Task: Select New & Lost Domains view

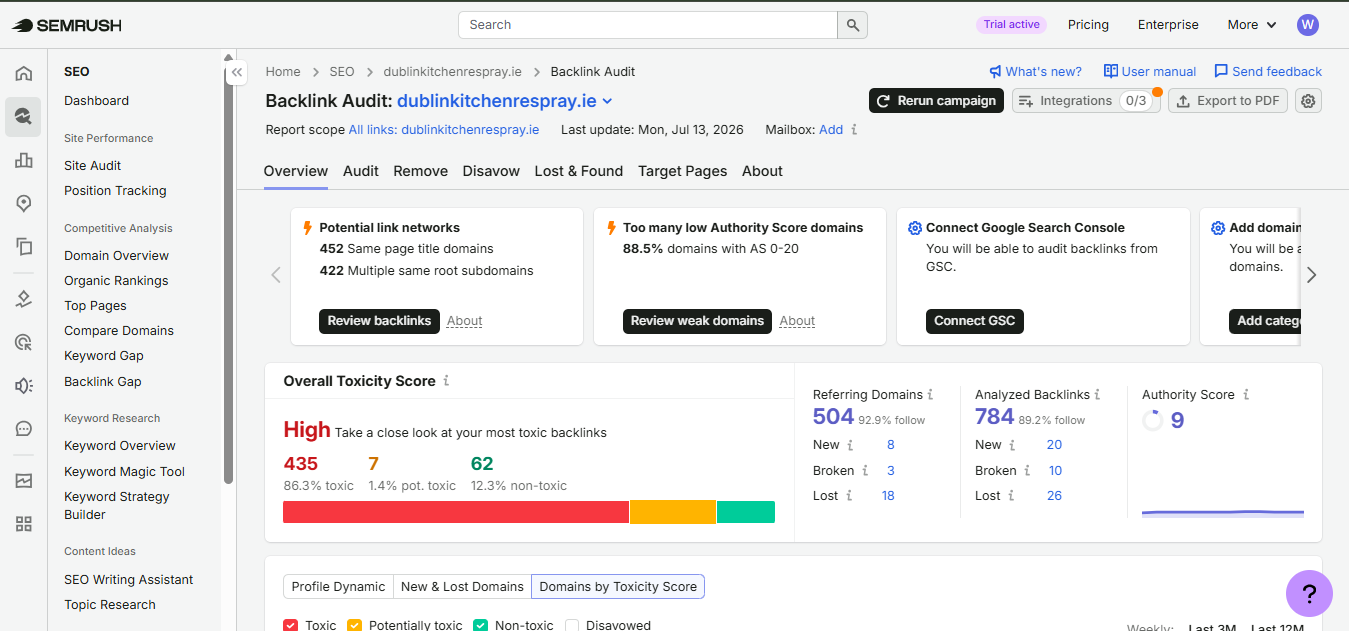Action: [462, 587]
